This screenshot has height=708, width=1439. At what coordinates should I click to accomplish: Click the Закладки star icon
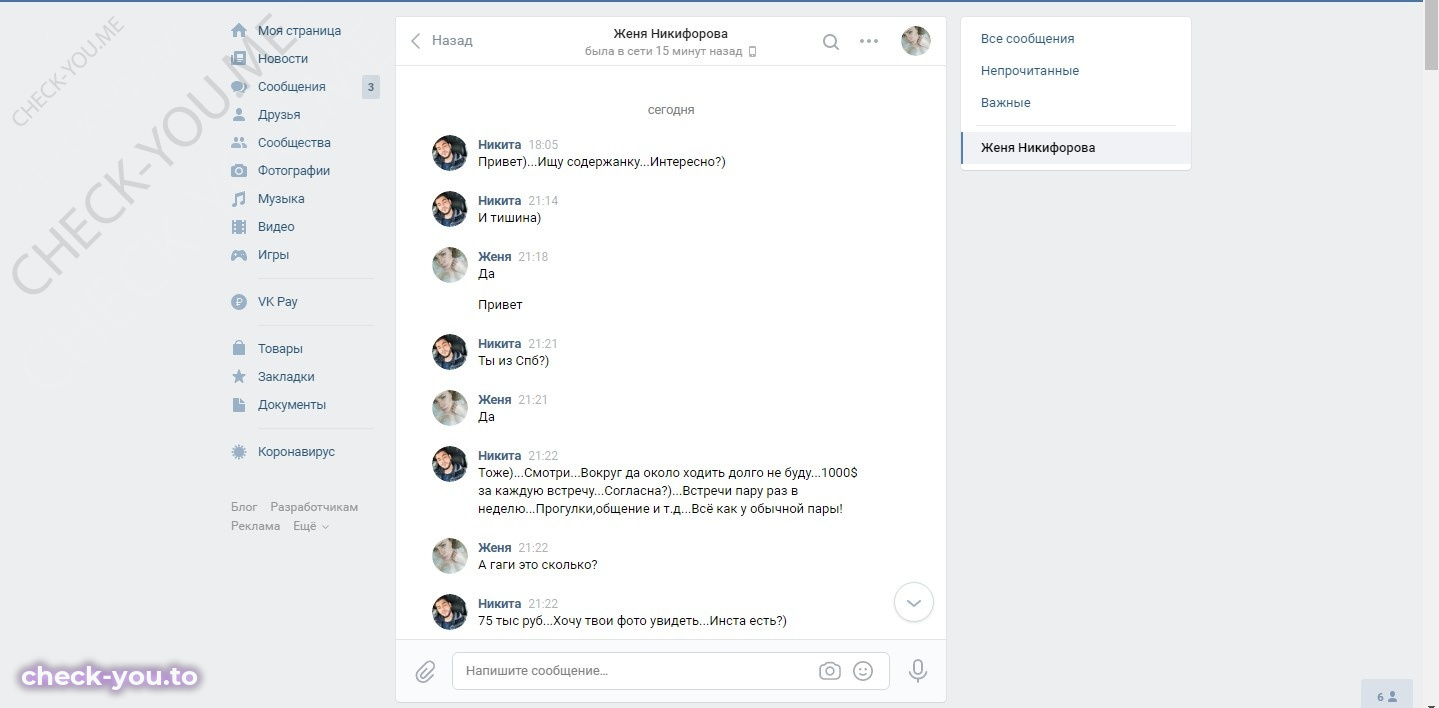[x=239, y=377]
